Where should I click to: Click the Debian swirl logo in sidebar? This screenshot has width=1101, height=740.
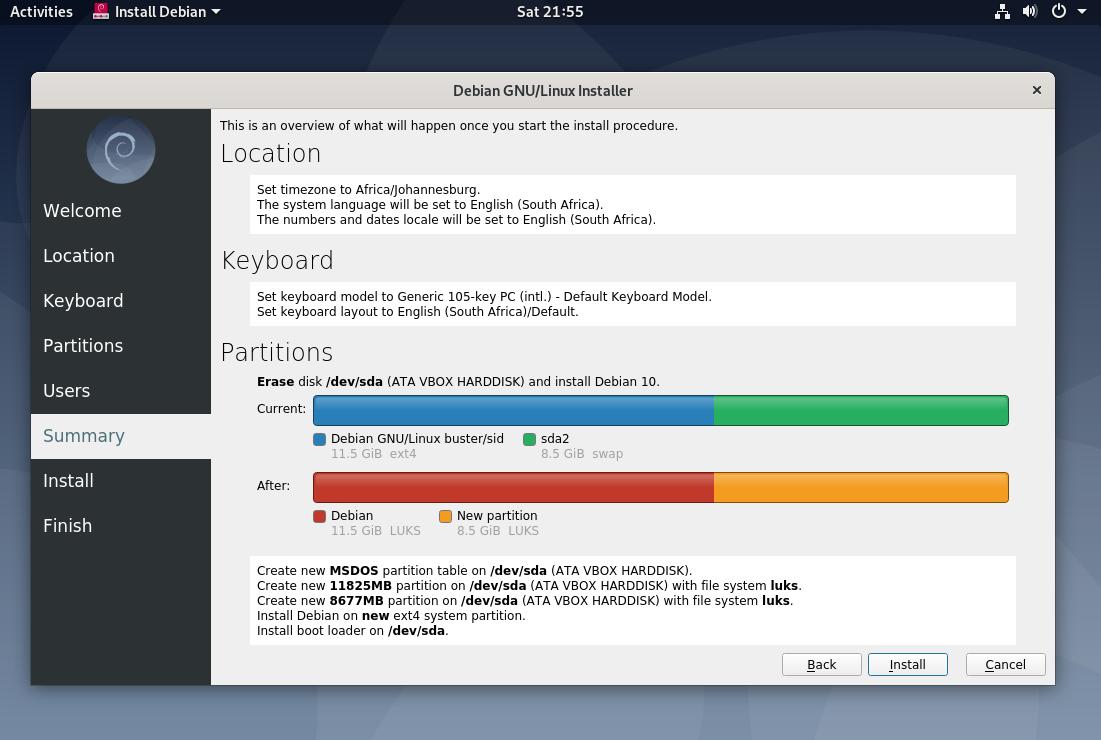[x=121, y=150]
